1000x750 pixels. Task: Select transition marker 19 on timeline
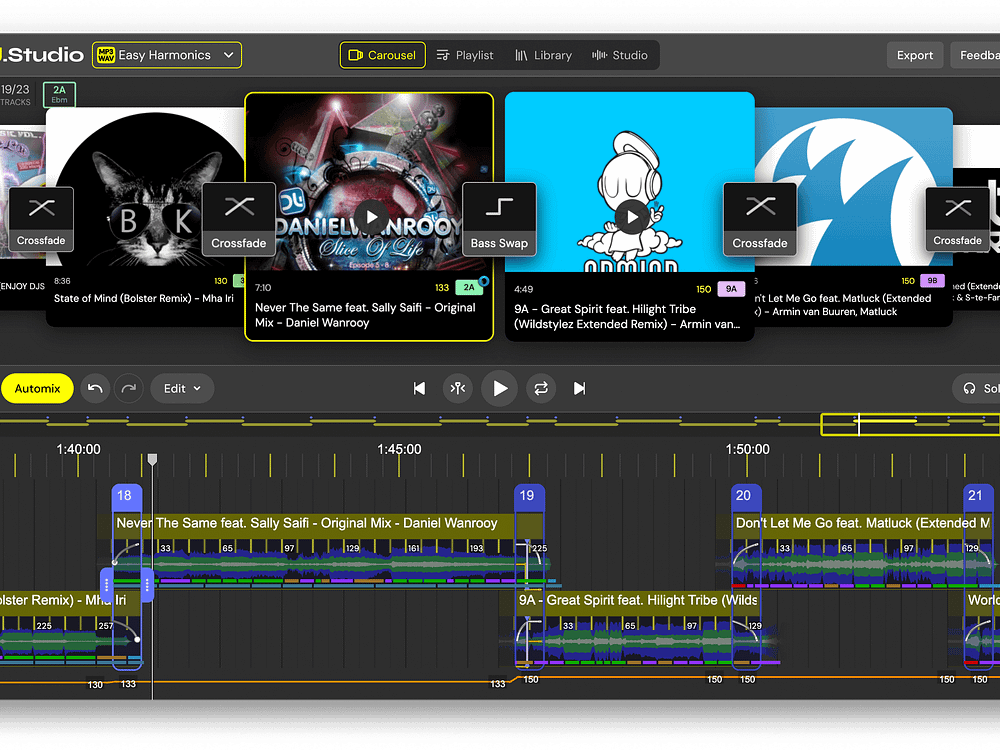click(x=527, y=496)
